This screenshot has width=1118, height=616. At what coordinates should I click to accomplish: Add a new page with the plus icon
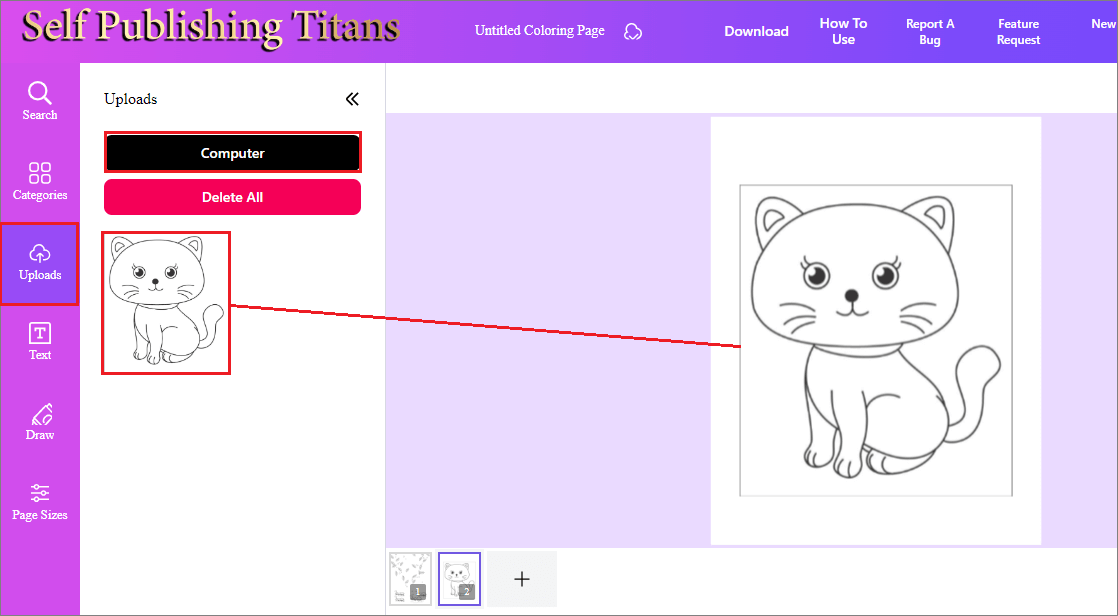tap(521, 578)
